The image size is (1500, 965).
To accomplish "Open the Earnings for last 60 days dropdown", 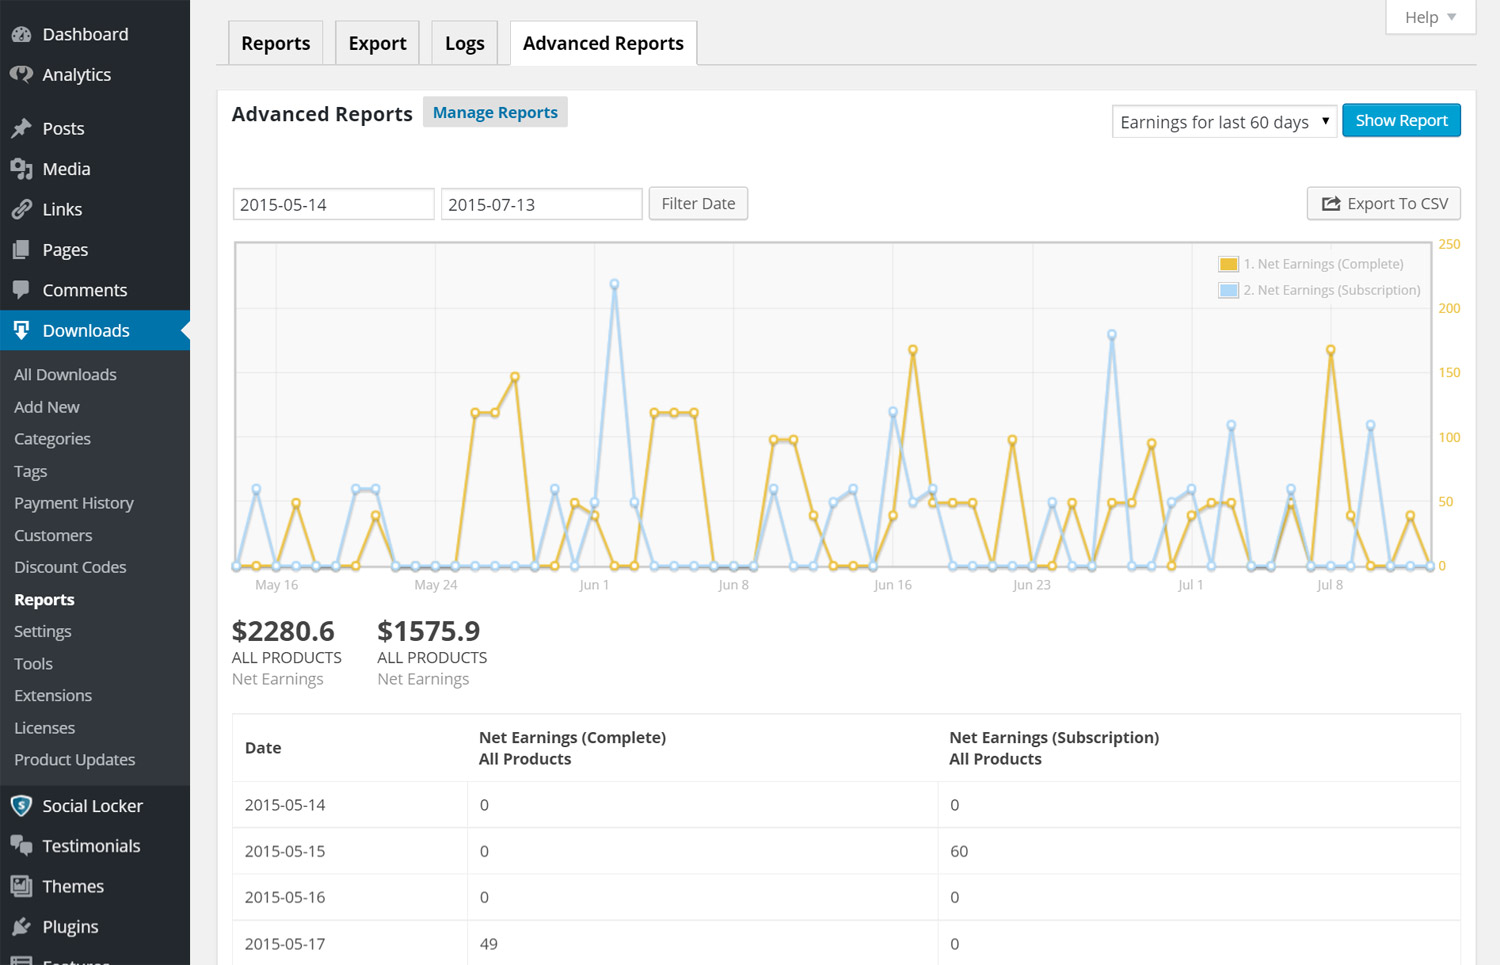I will 1223,122.
